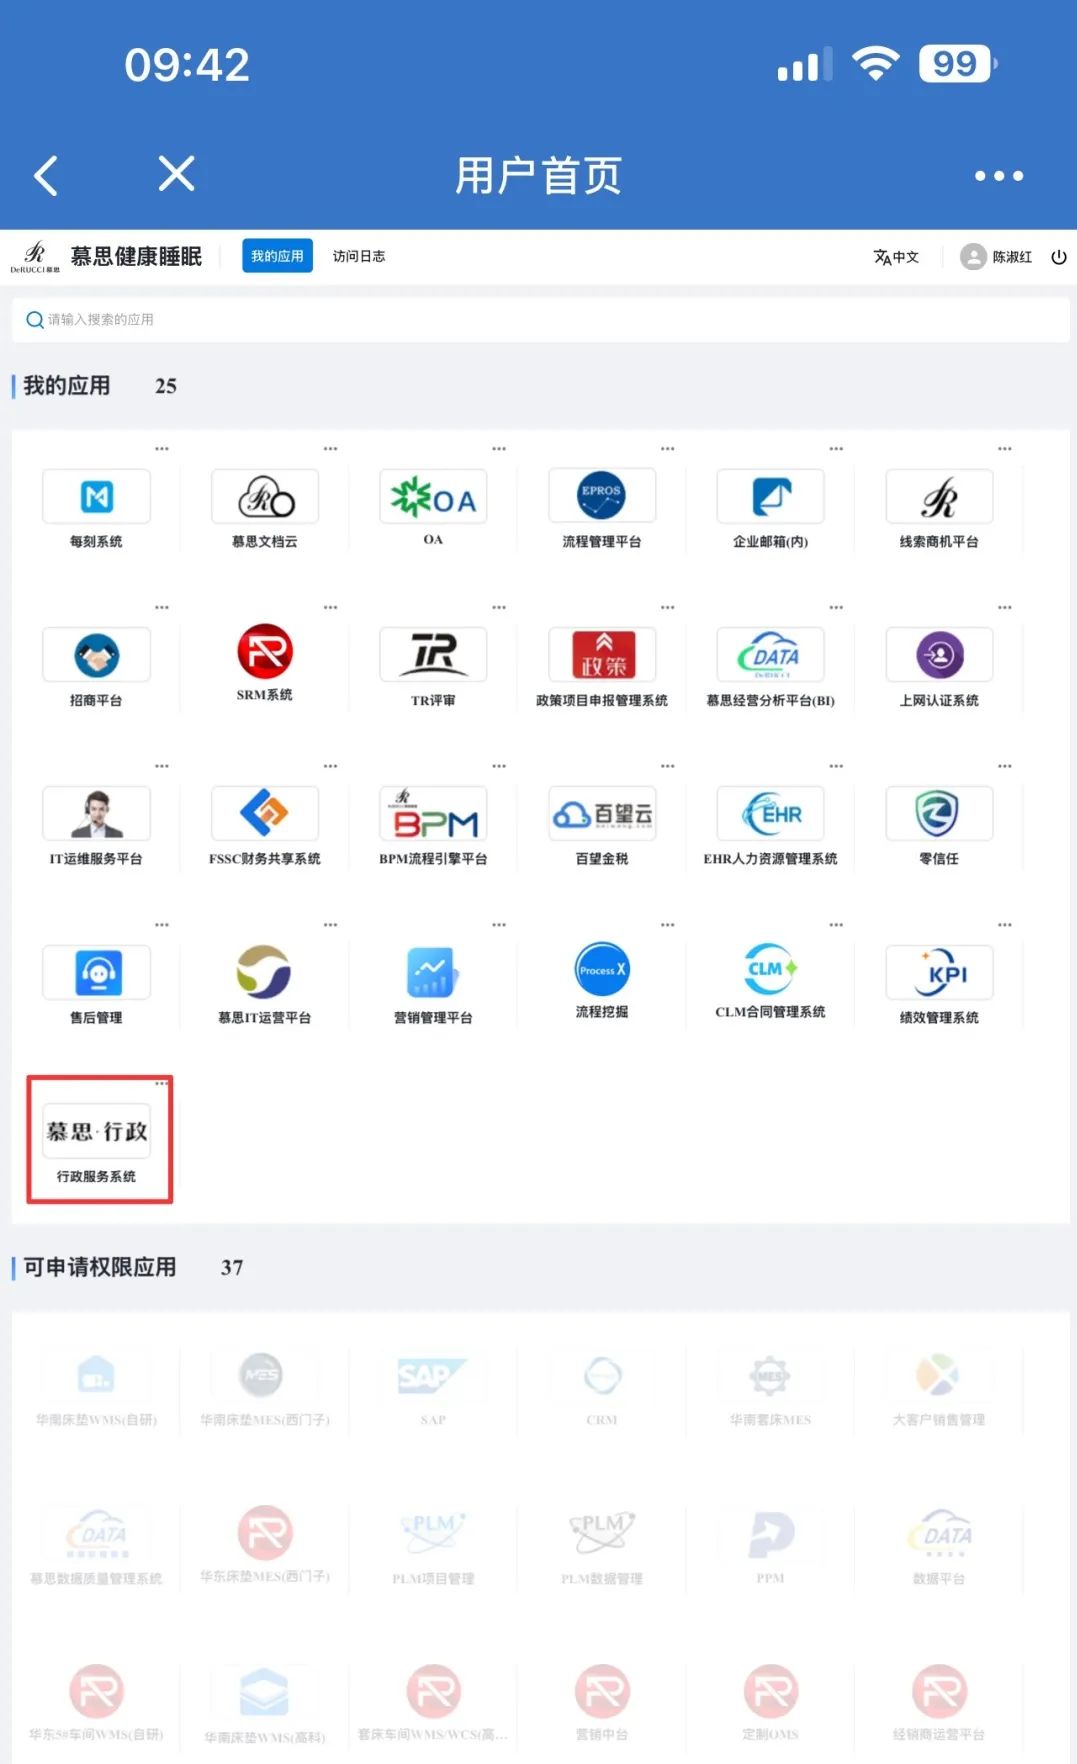Open the three-dot page menu in header

999,176
